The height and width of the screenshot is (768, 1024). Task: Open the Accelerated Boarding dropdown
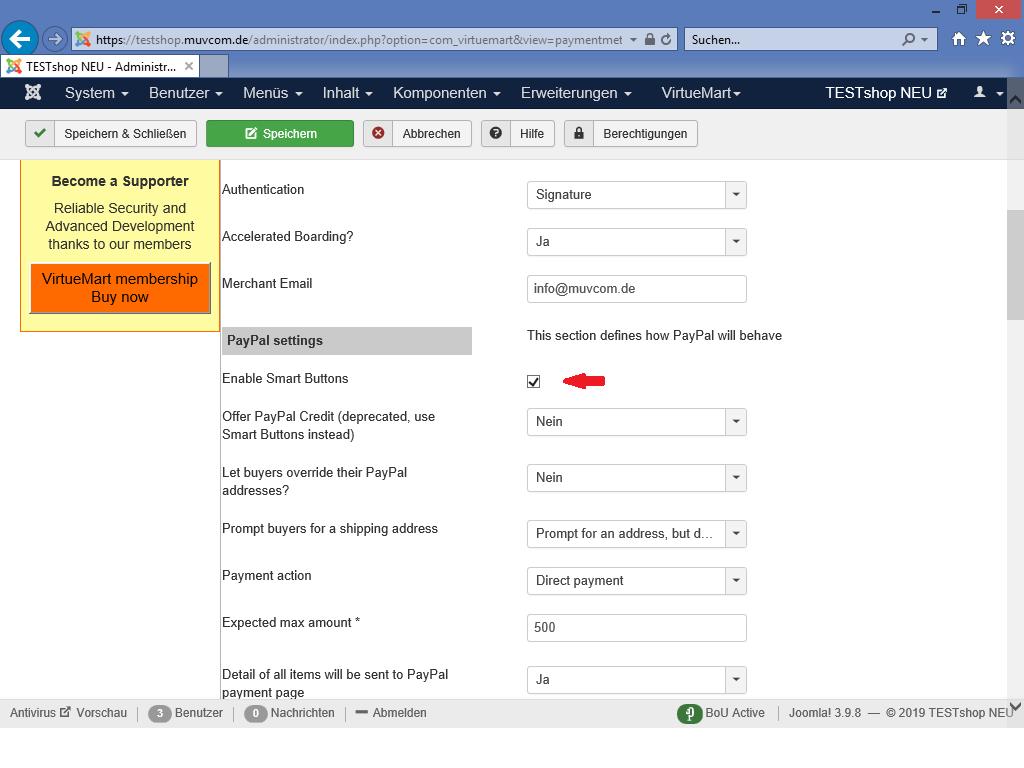click(636, 242)
